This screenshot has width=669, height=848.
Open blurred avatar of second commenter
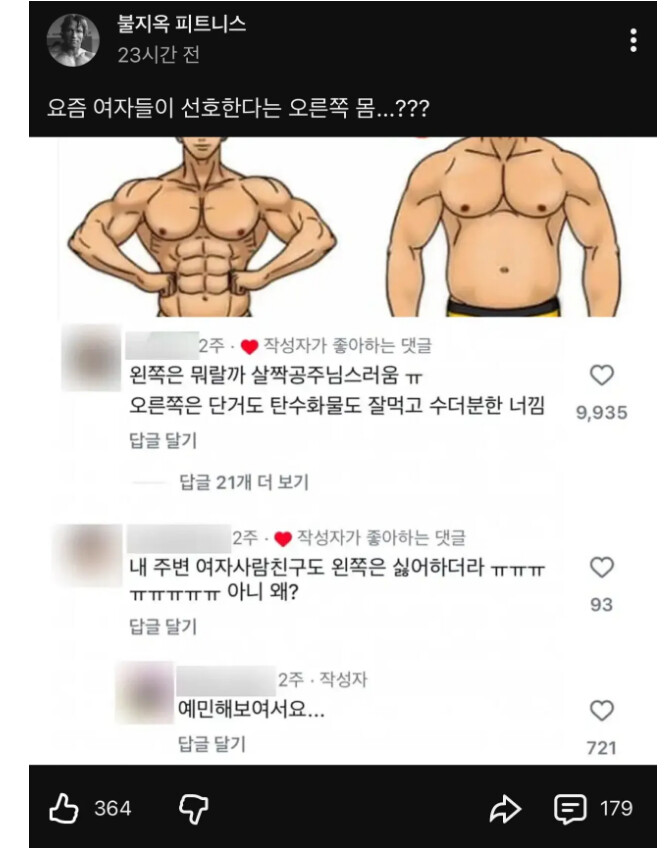coord(88,555)
